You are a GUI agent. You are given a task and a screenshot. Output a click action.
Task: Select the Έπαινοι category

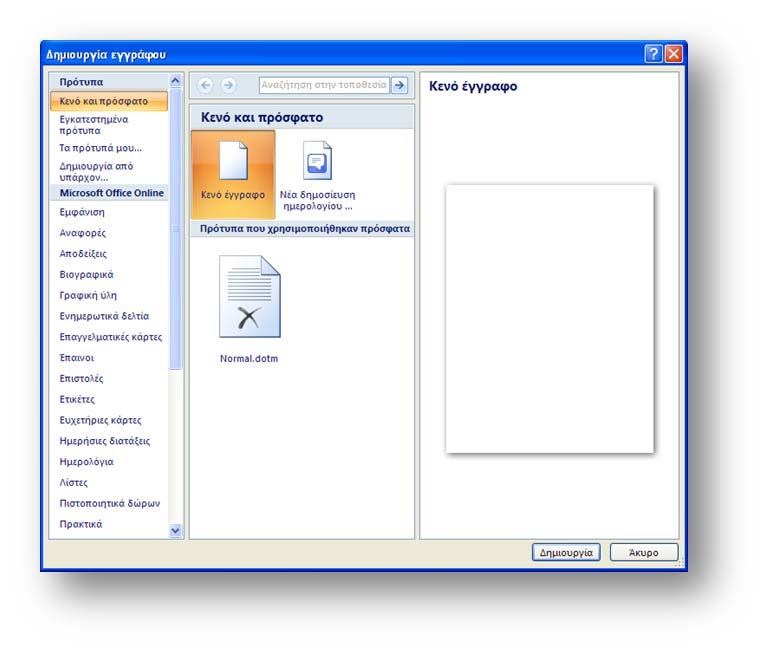(77, 358)
